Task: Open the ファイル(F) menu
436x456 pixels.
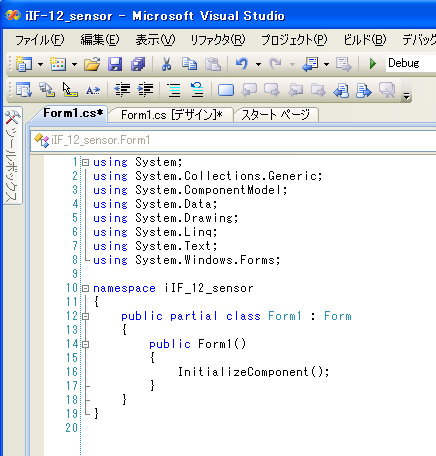Action: point(40,40)
